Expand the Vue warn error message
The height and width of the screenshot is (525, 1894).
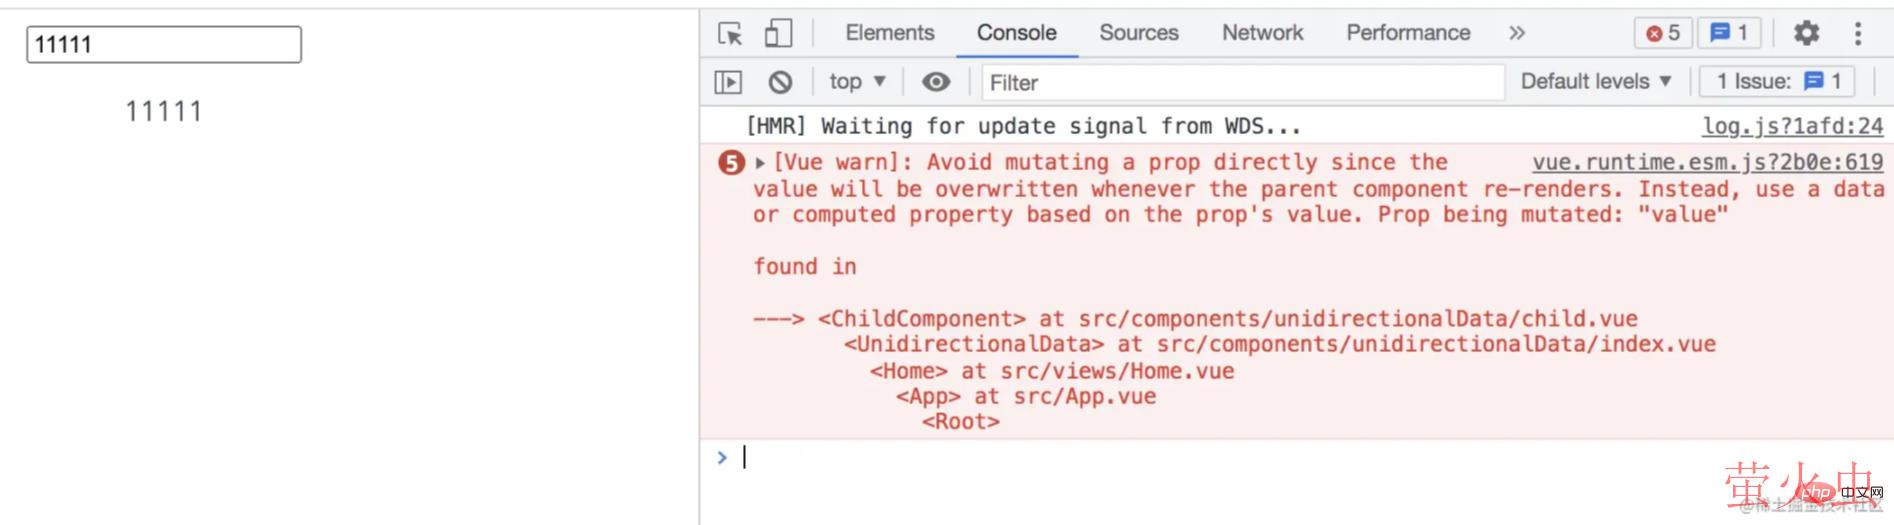coord(760,163)
